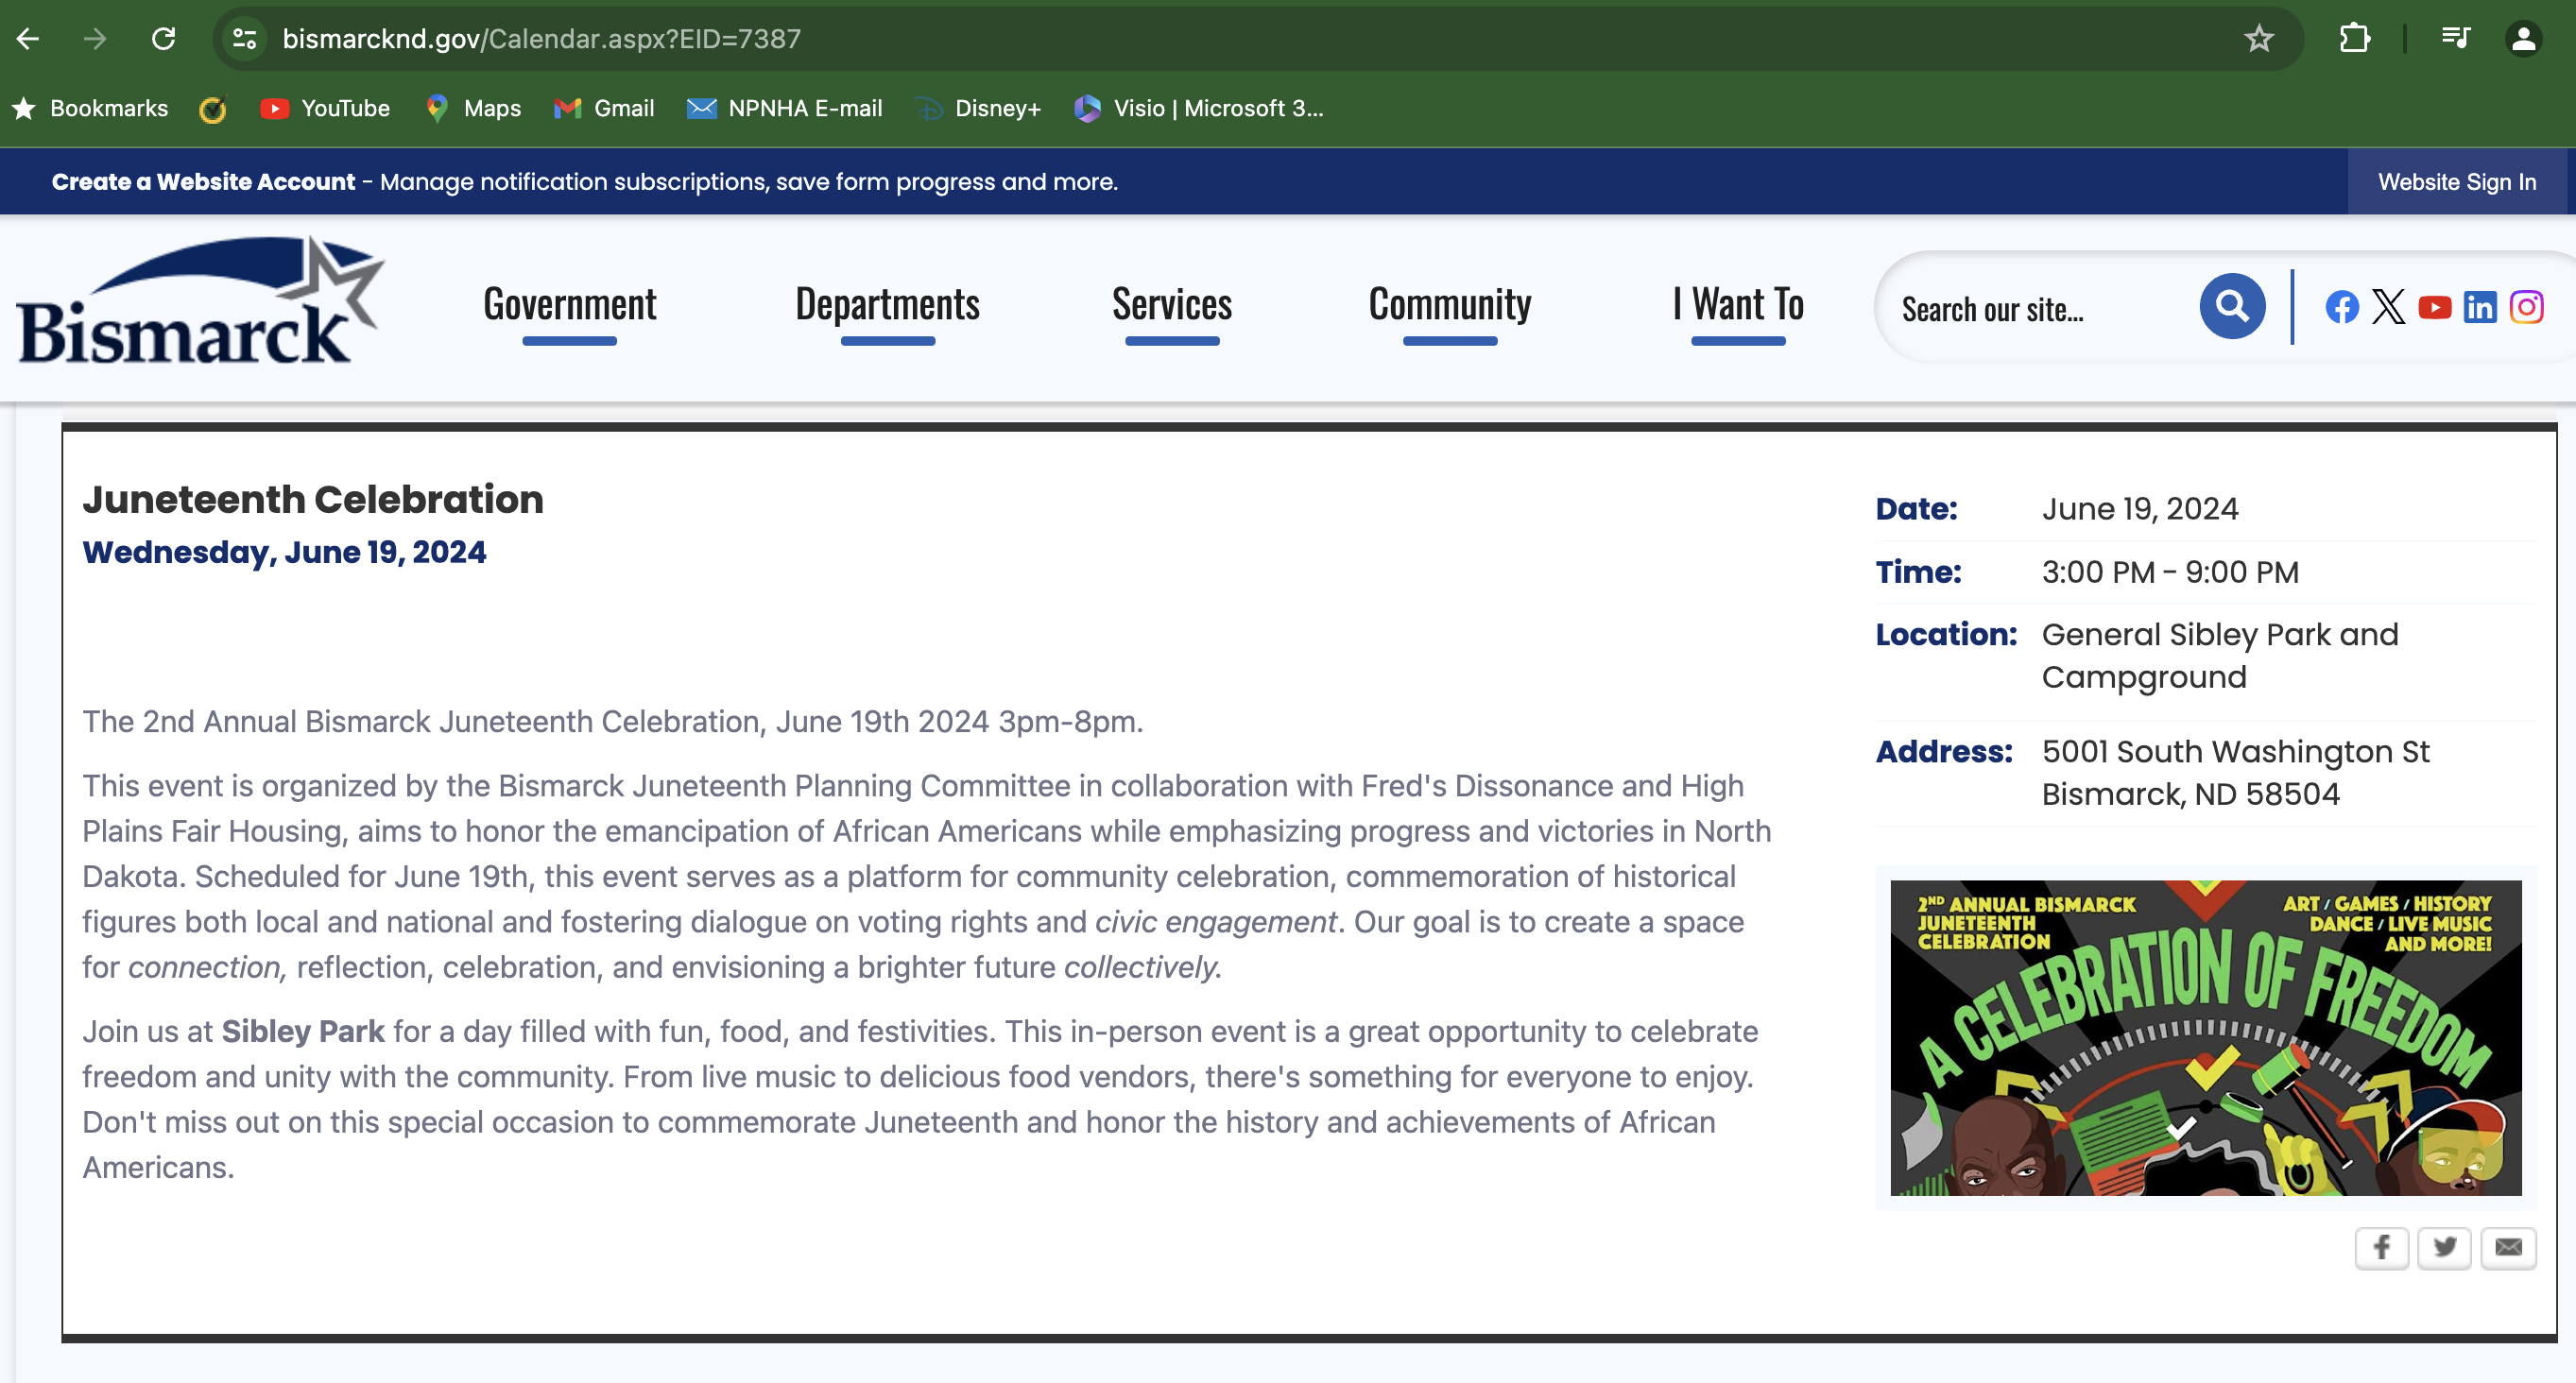Bookmark this page with star icon

point(2258,39)
